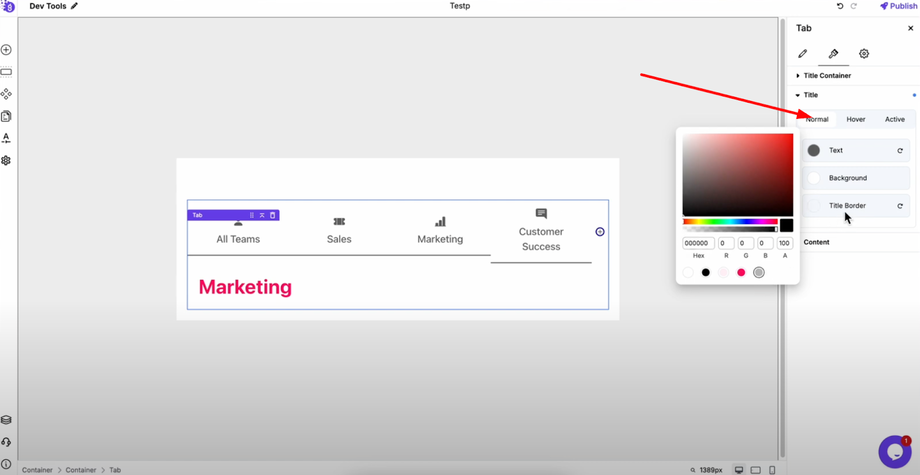Screen dimensions: 920x475
Task: Open the pages icon in left sidebar
Action: coord(6,116)
